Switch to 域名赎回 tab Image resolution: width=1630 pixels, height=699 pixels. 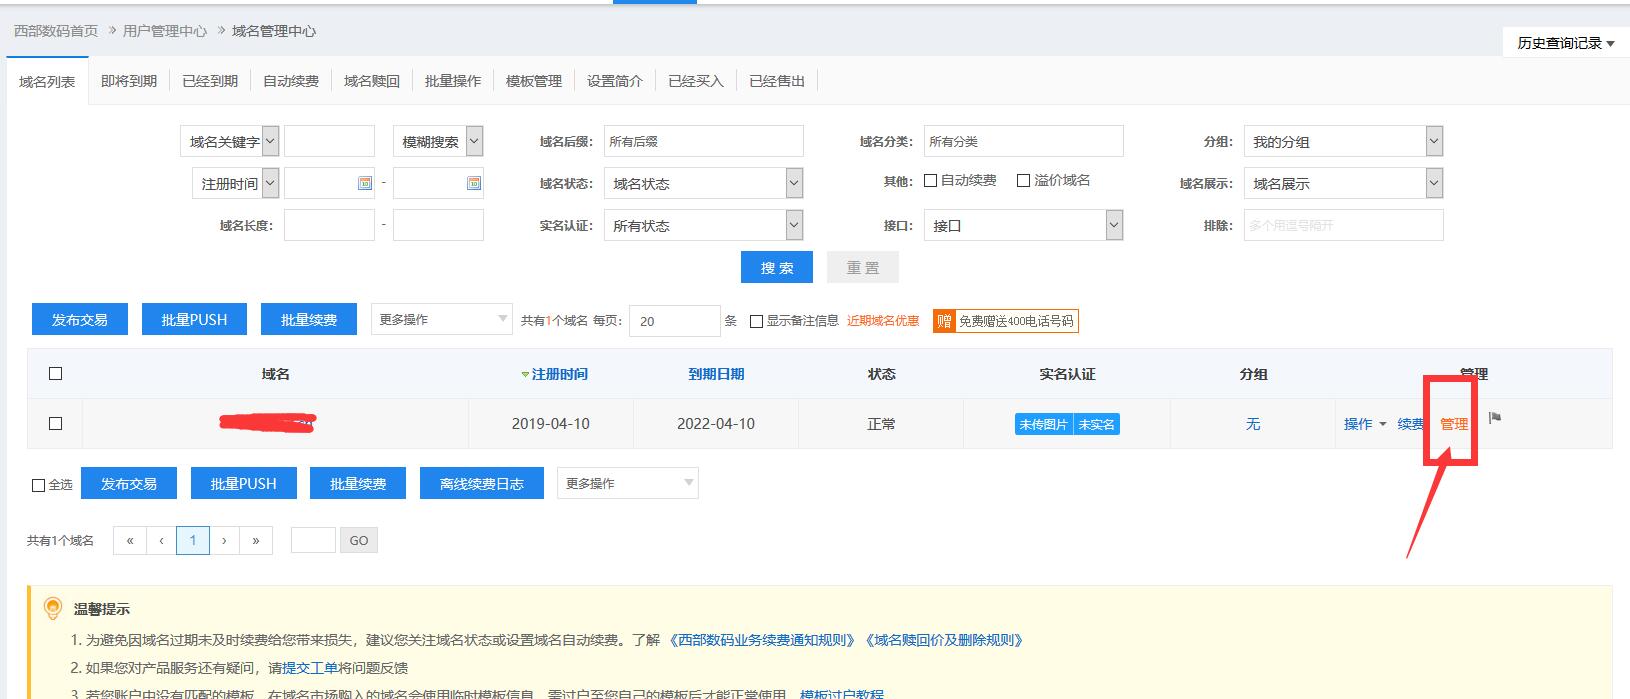tap(372, 80)
